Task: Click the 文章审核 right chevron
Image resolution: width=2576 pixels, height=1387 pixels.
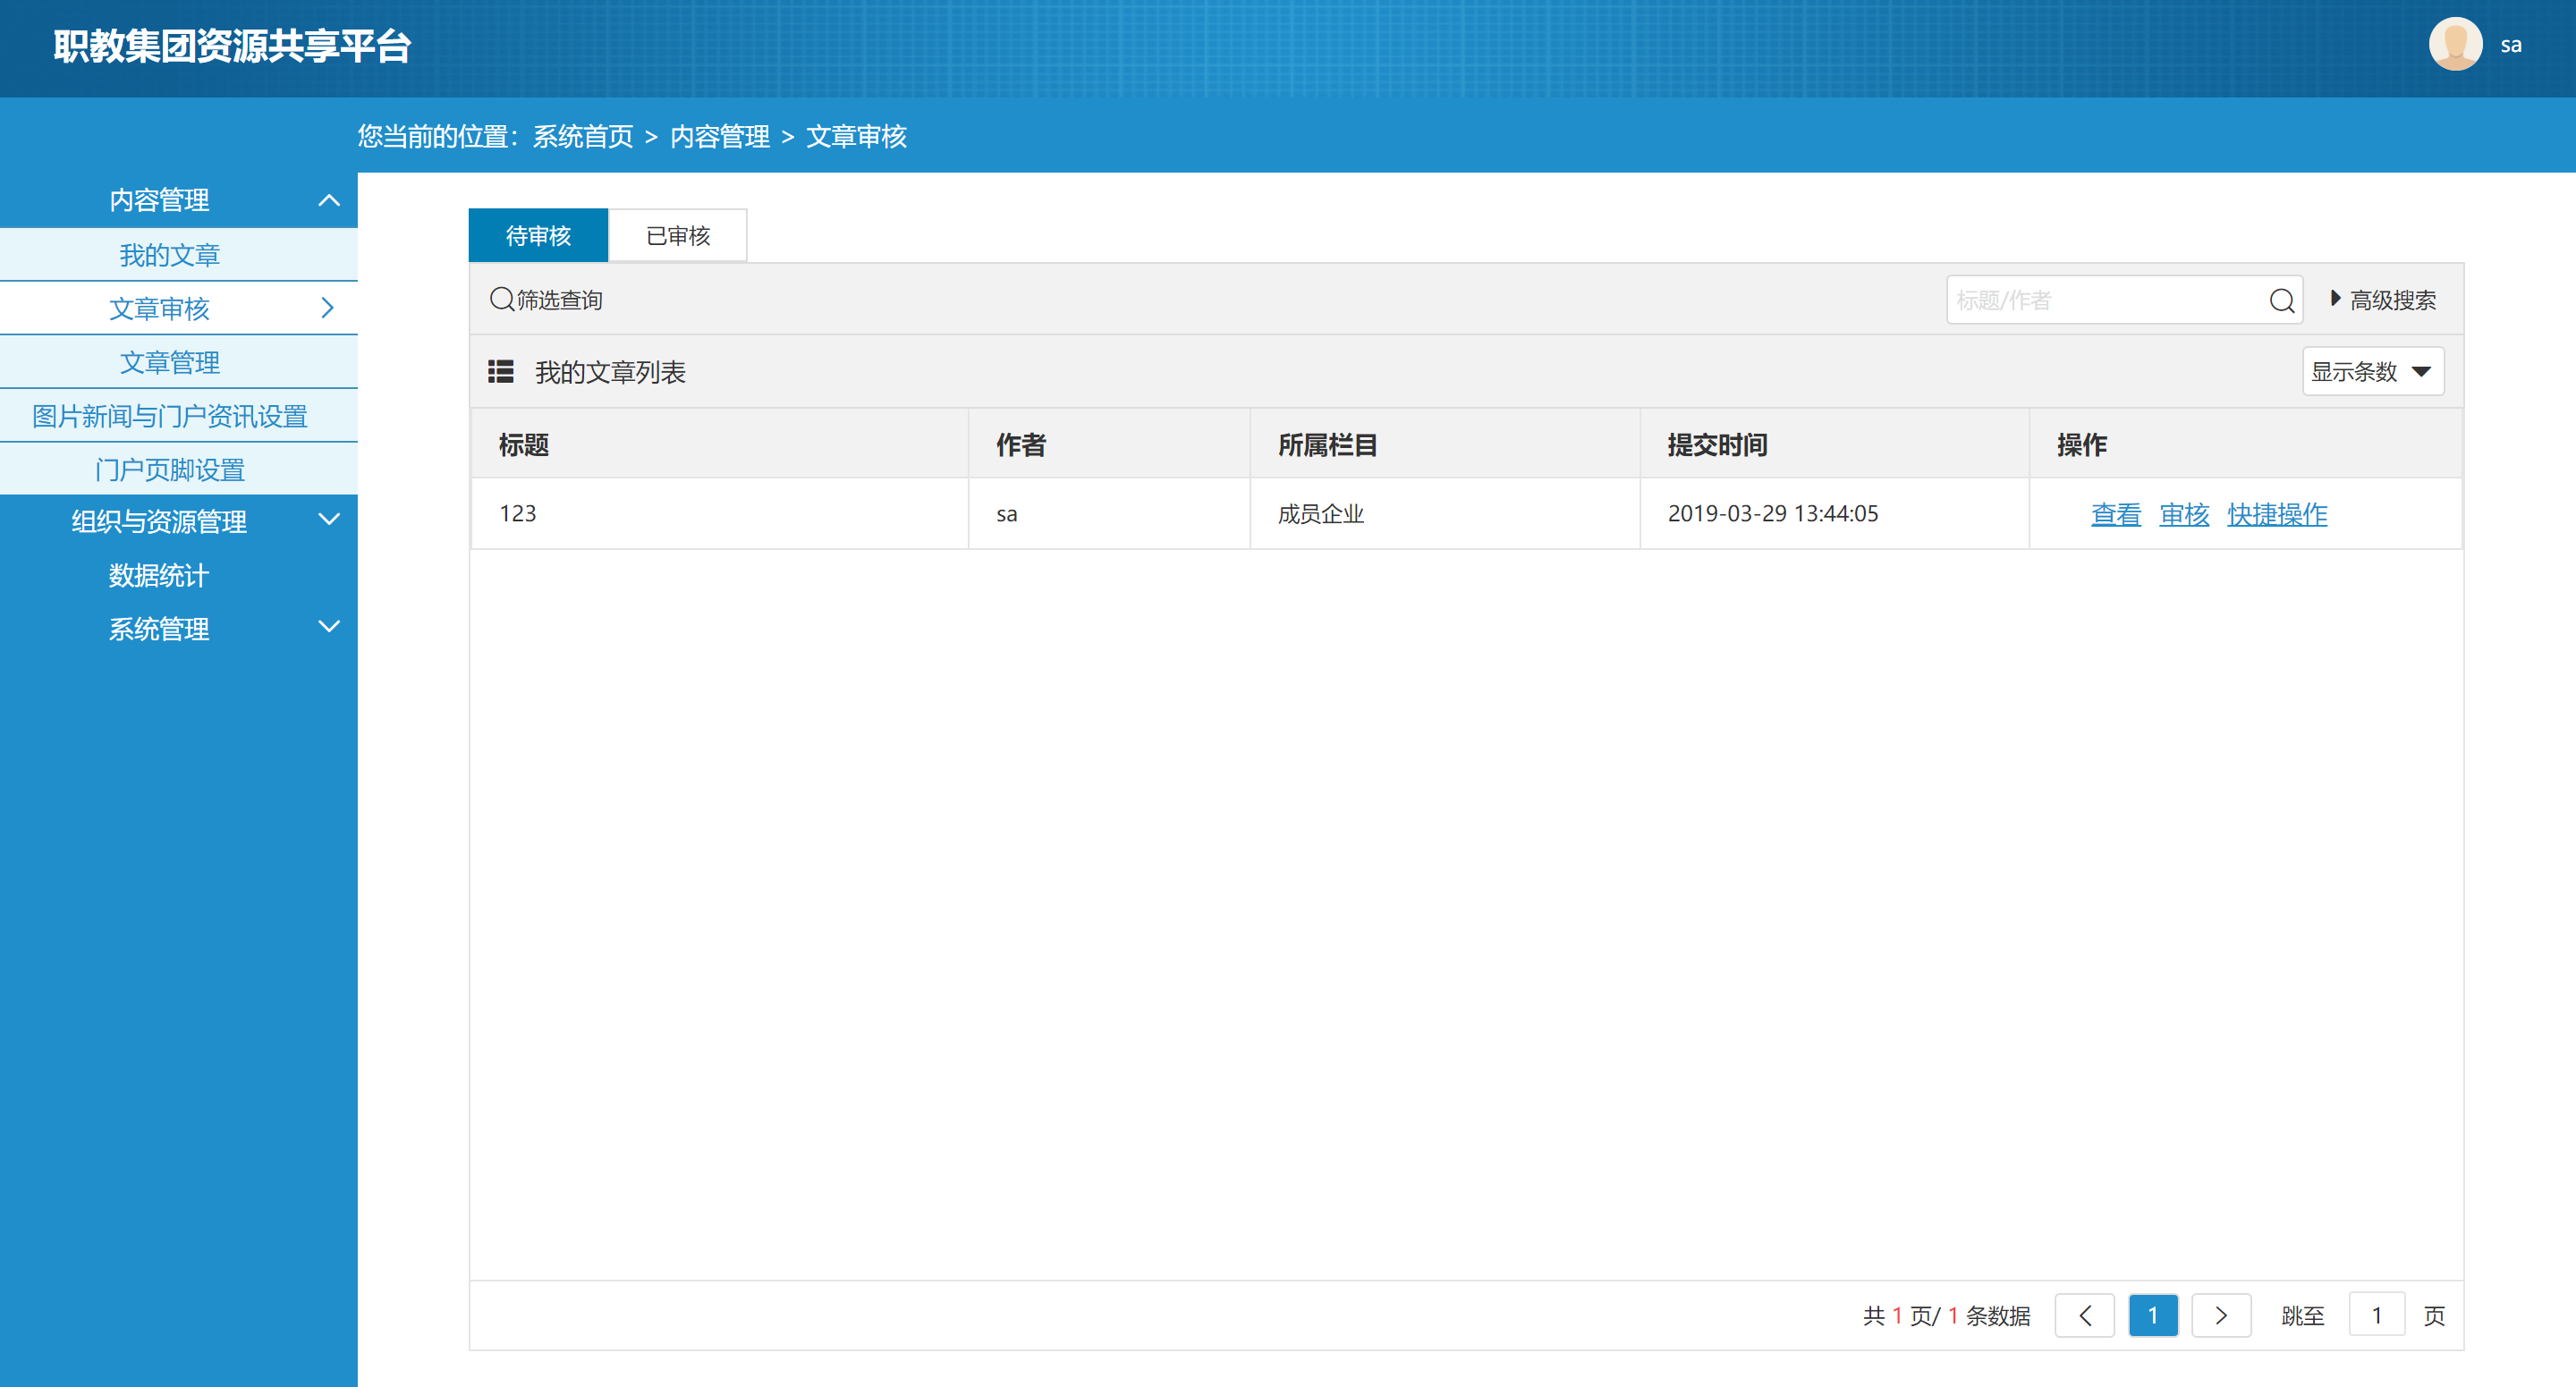Action: 327,308
